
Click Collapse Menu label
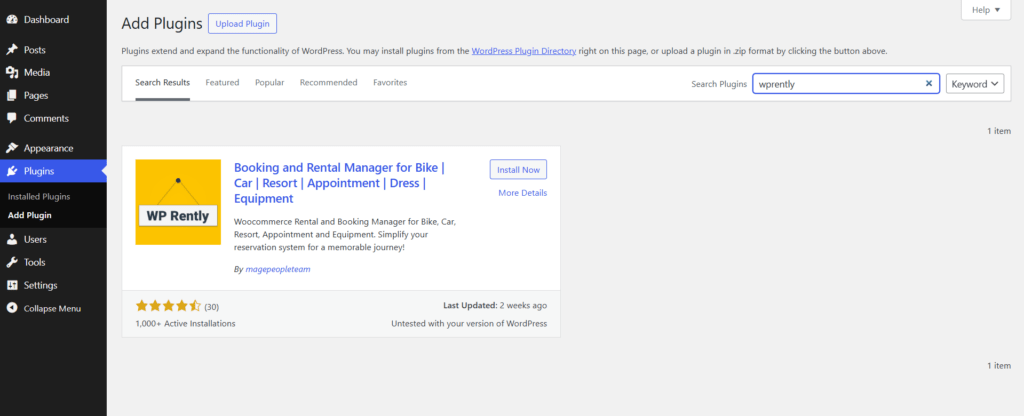[52, 308]
